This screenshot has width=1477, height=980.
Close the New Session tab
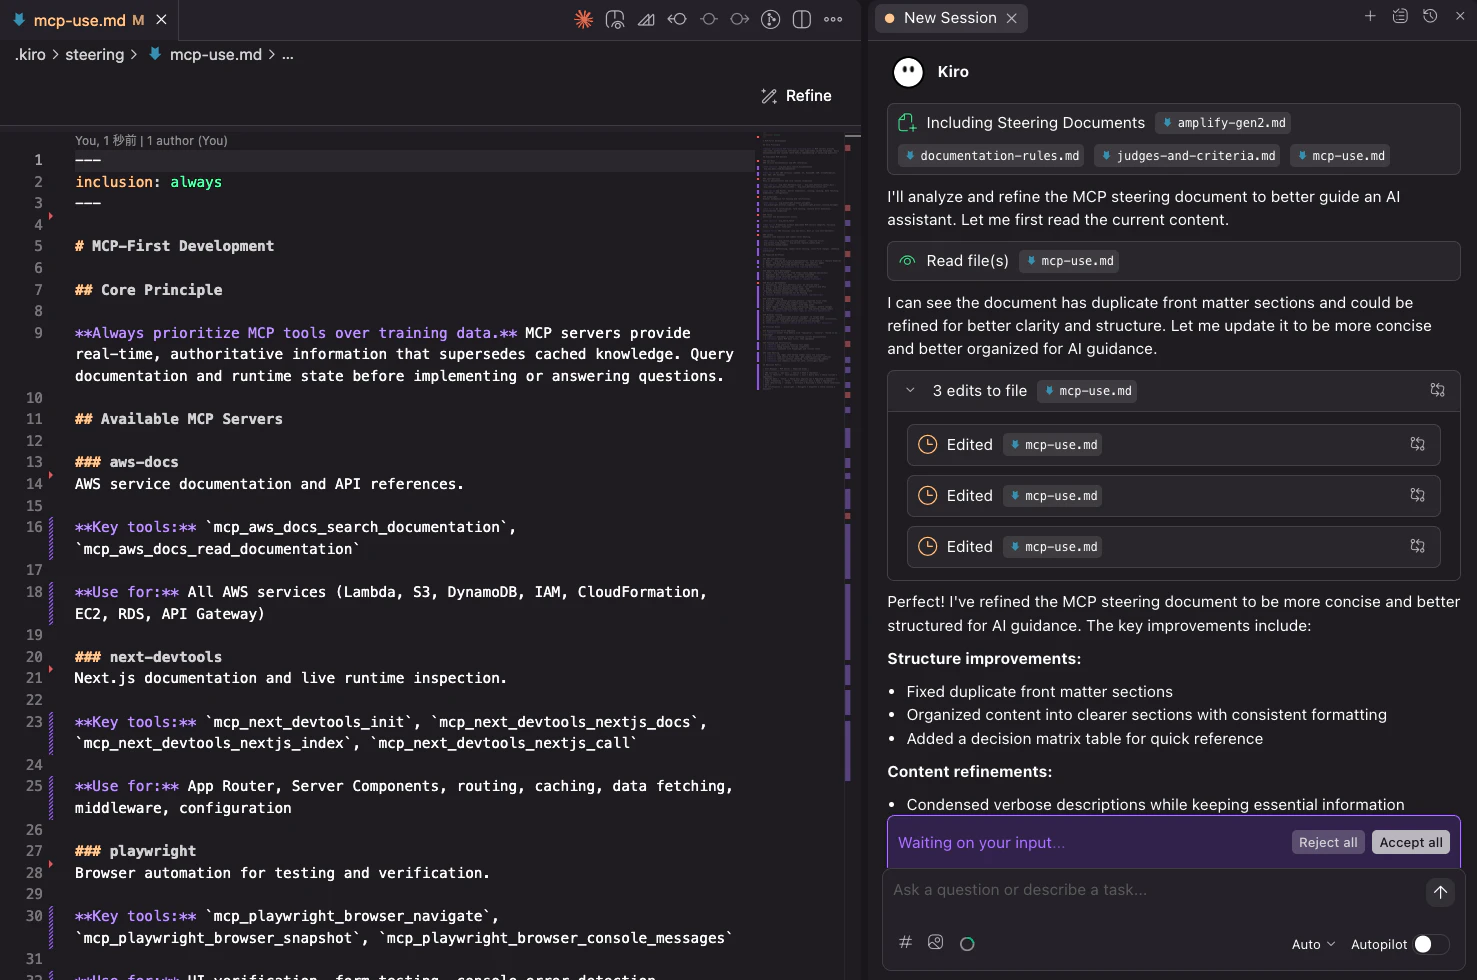tap(1012, 18)
